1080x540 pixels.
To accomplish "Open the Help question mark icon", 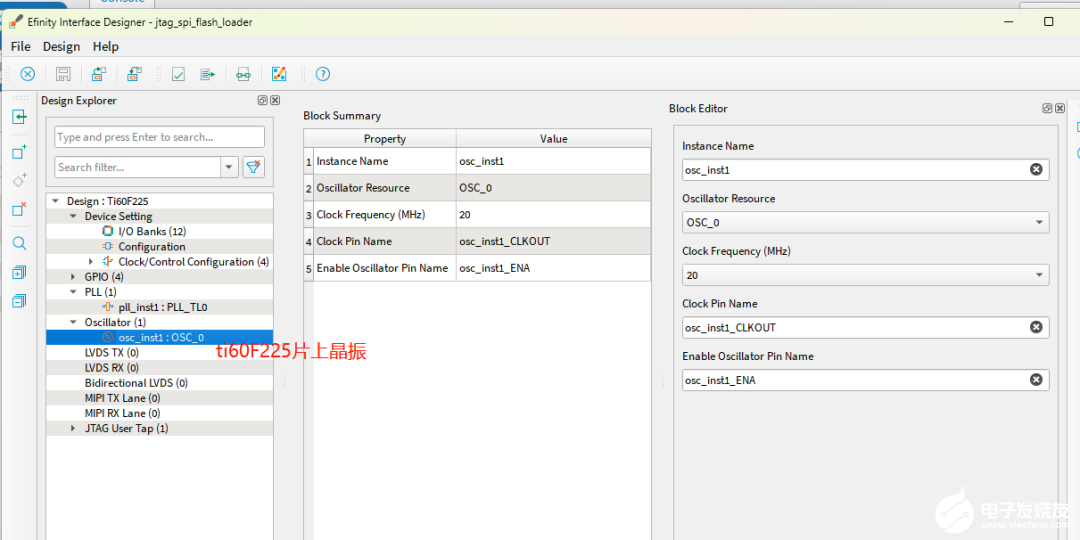I will [322, 74].
